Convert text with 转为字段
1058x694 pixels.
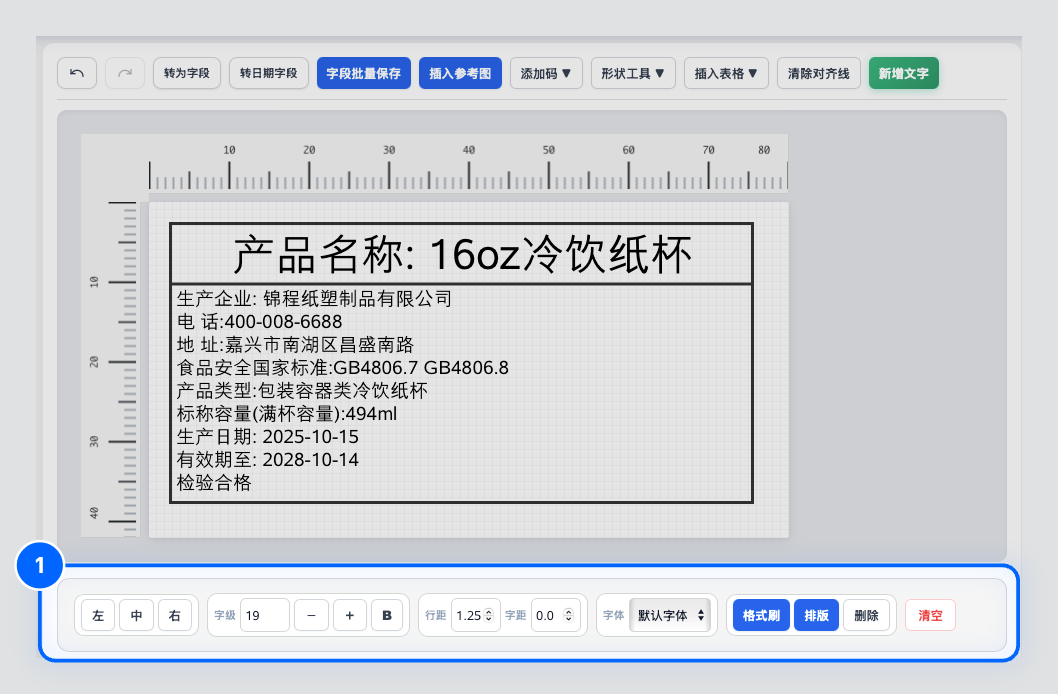click(x=186, y=72)
